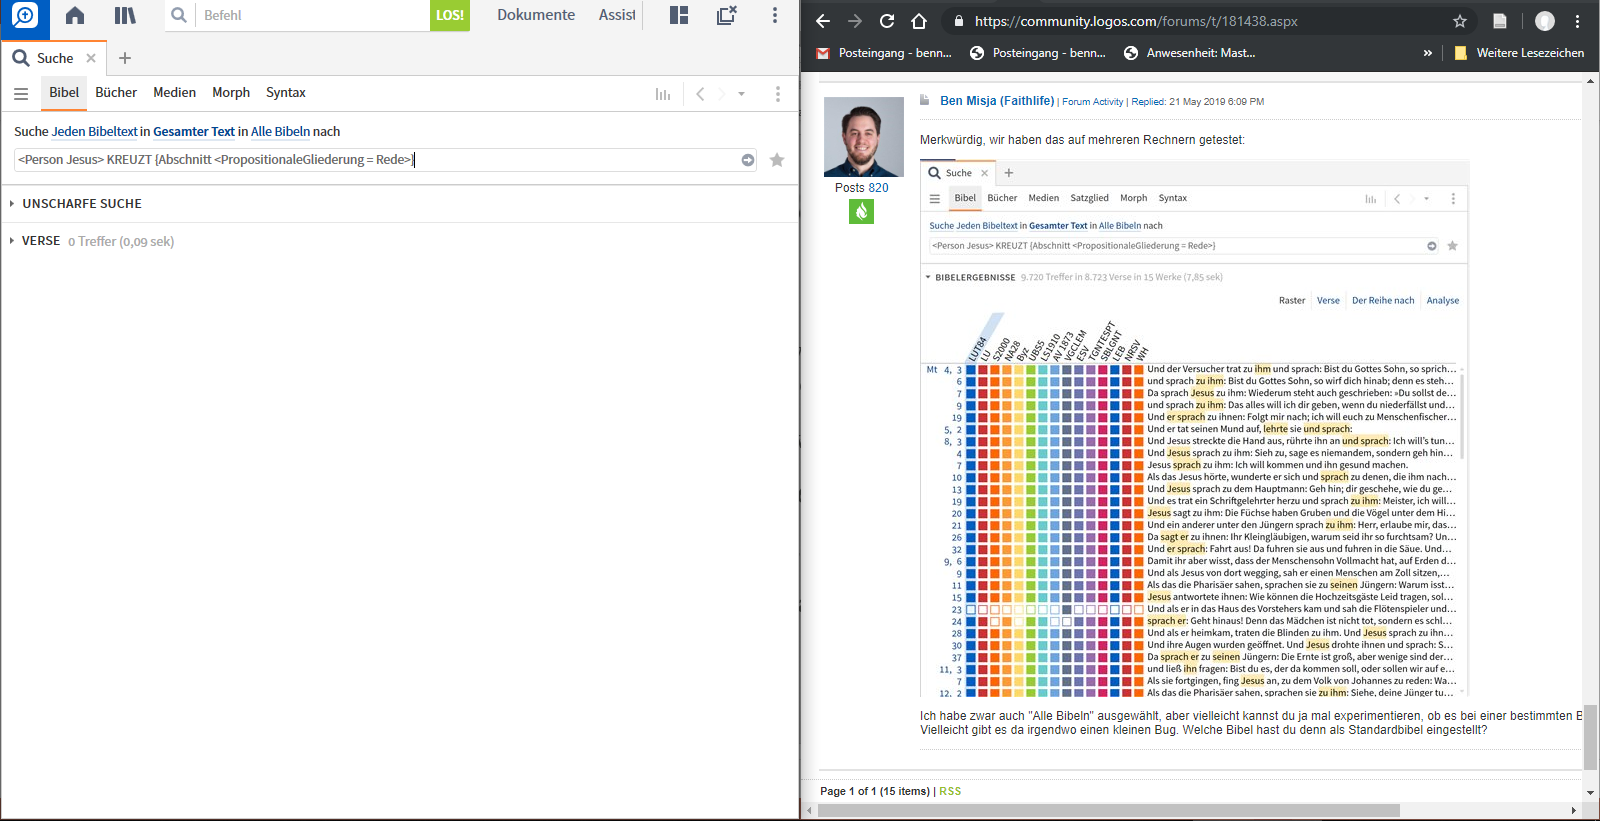The height and width of the screenshot is (821, 1600).
Task: Save search as favorite with star
Action: coord(777,160)
